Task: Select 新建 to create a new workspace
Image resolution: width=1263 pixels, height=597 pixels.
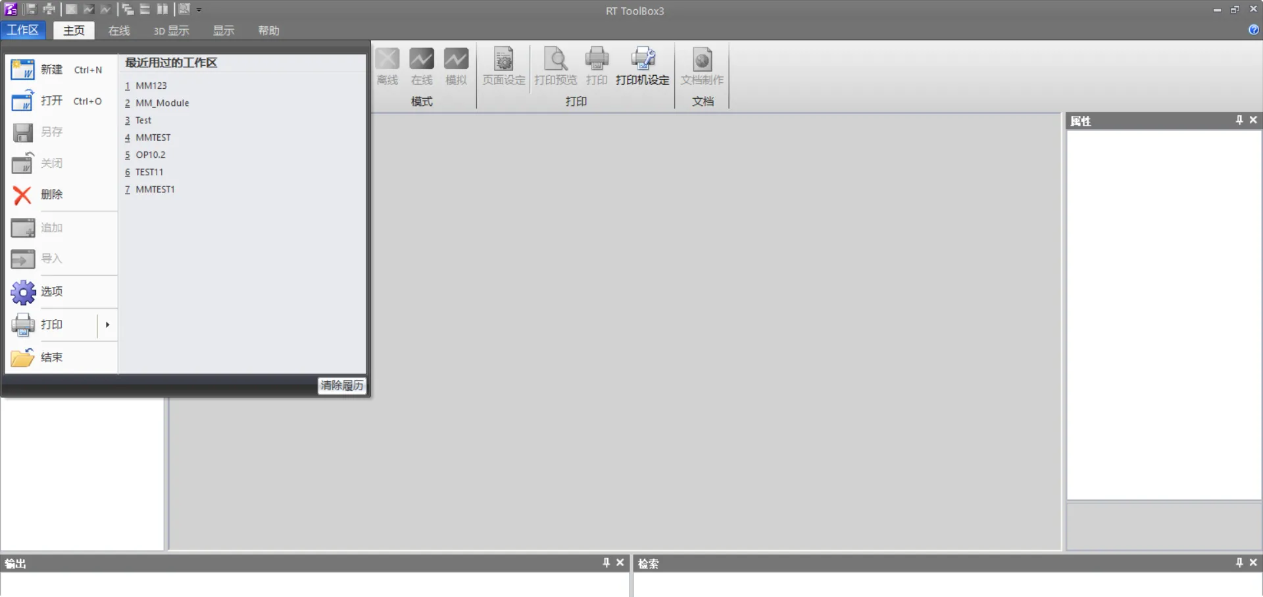Action: coord(61,70)
